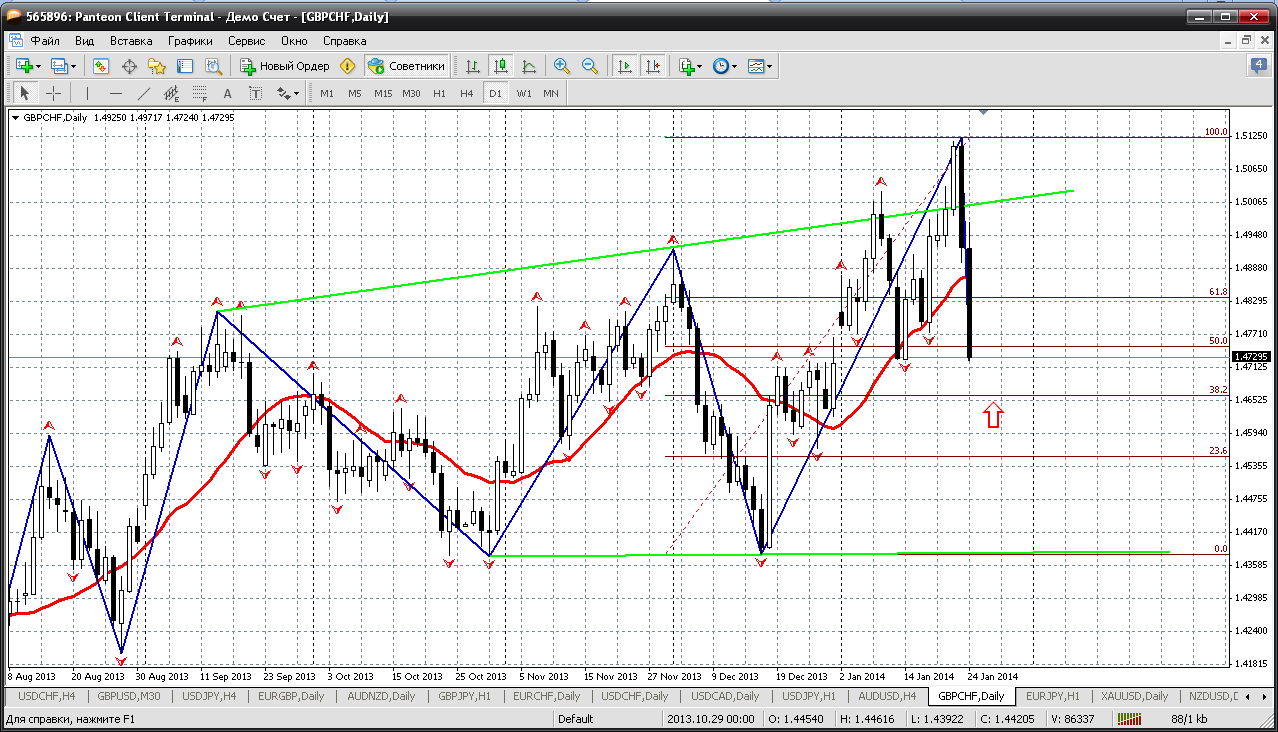The image size is (1278, 732).
Task: Select the trendline drawing tool
Action: [x=143, y=93]
